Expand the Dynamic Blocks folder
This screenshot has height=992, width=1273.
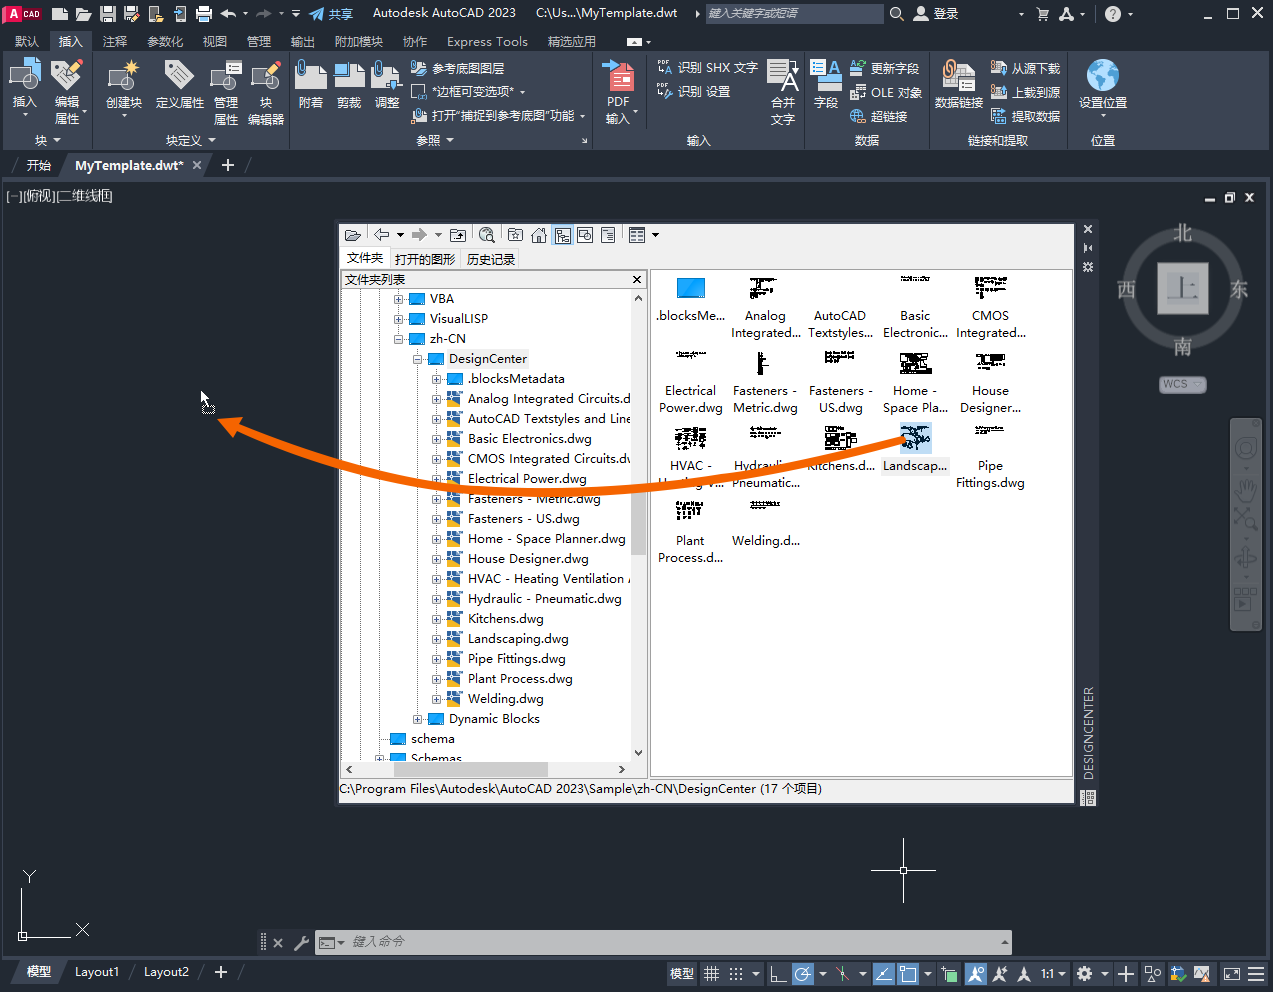coord(417,719)
